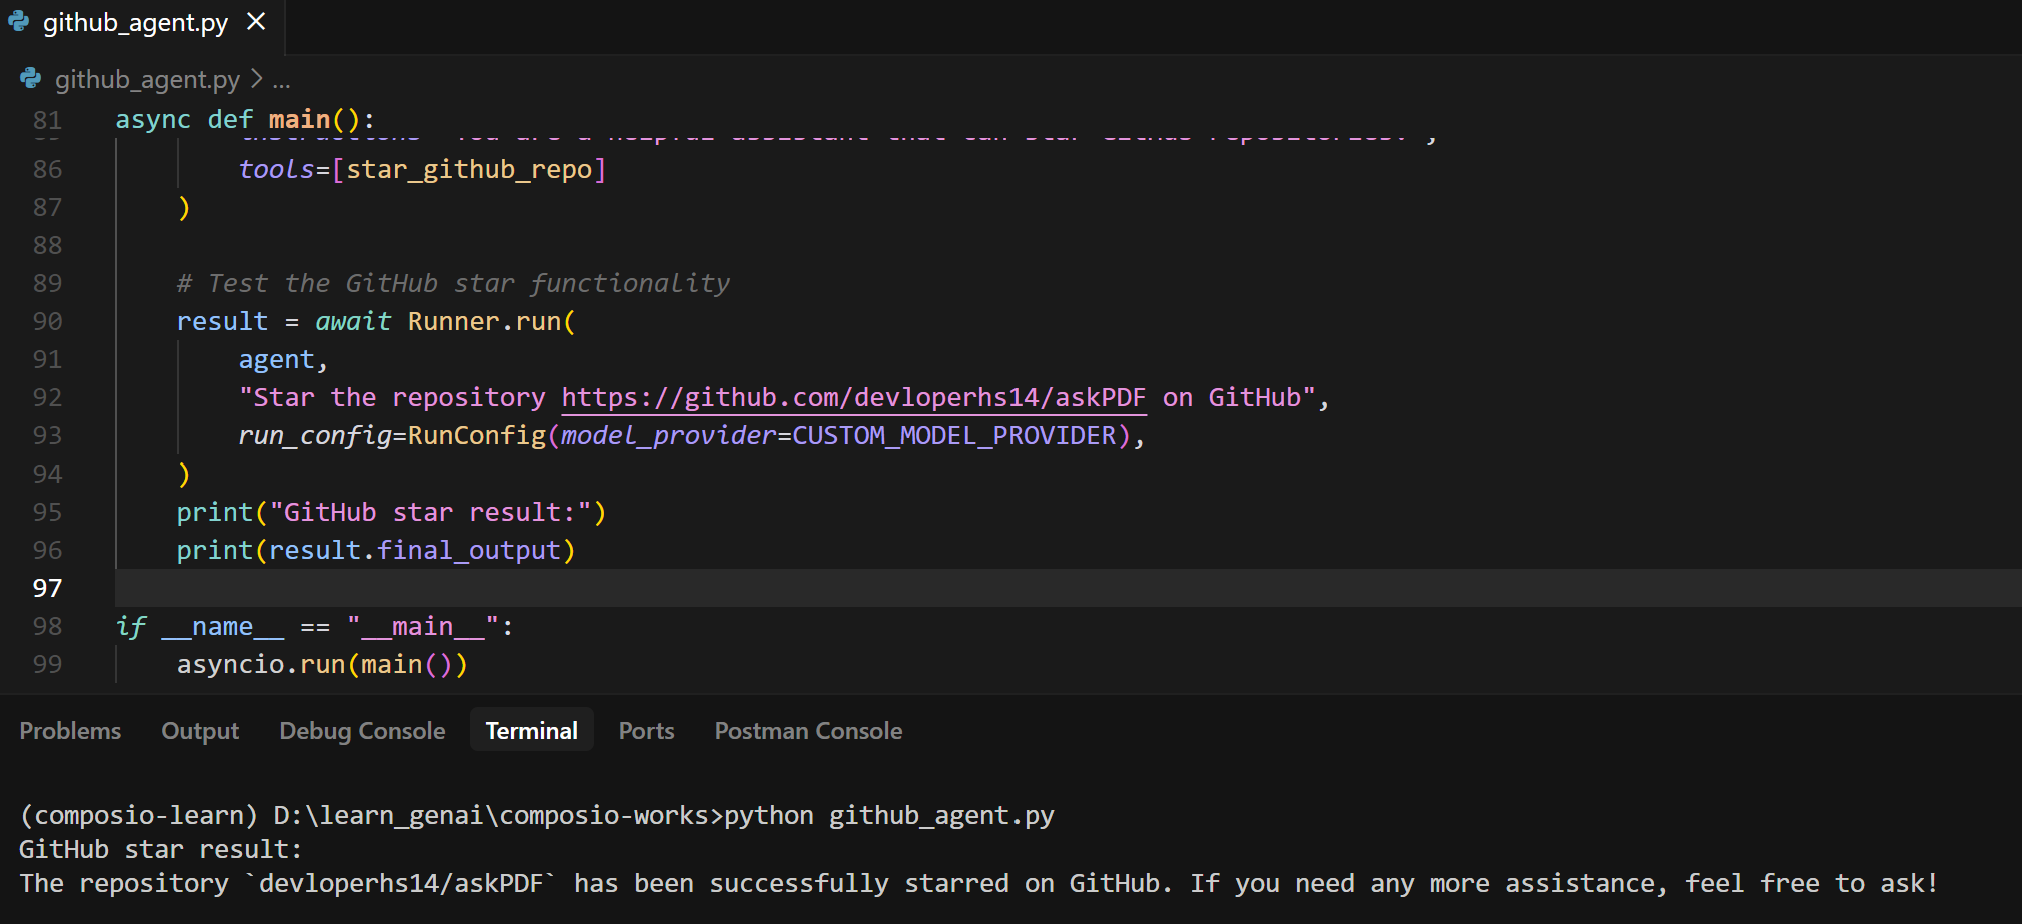2022x924 pixels.
Task: Select the Terminal panel tab
Action: point(531,731)
